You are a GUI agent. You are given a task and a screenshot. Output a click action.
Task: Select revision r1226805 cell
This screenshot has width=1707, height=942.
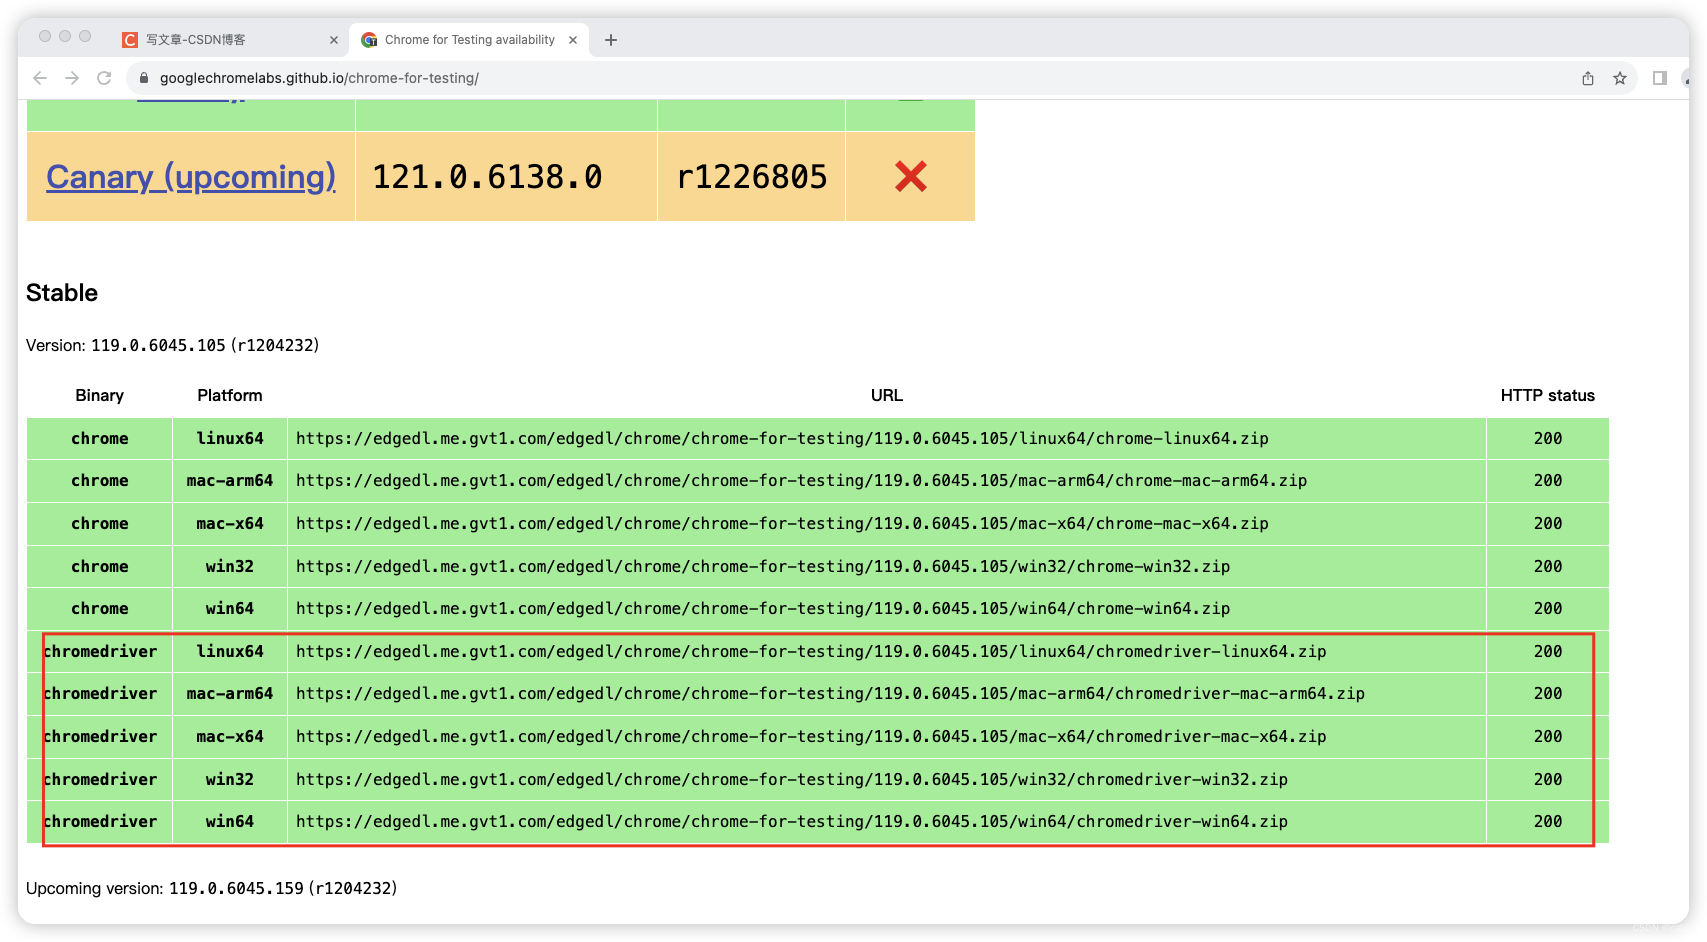[752, 177]
